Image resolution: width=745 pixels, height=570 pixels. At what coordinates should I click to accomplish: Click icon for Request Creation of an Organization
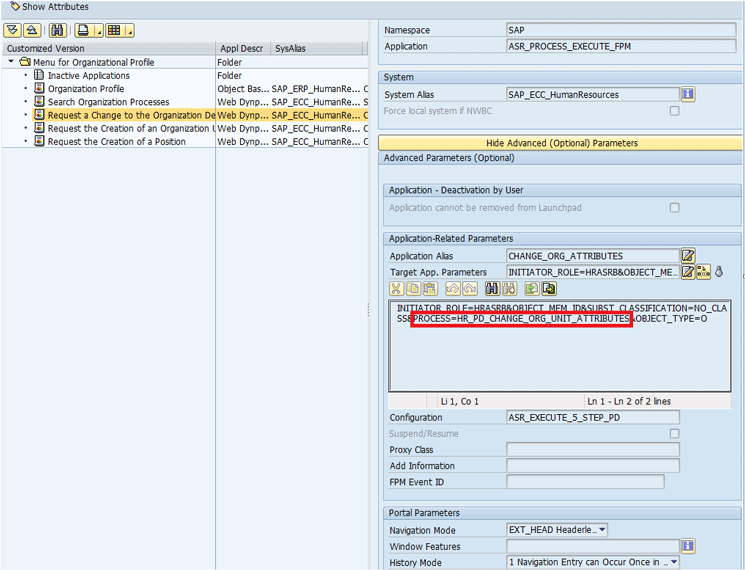(39, 128)
